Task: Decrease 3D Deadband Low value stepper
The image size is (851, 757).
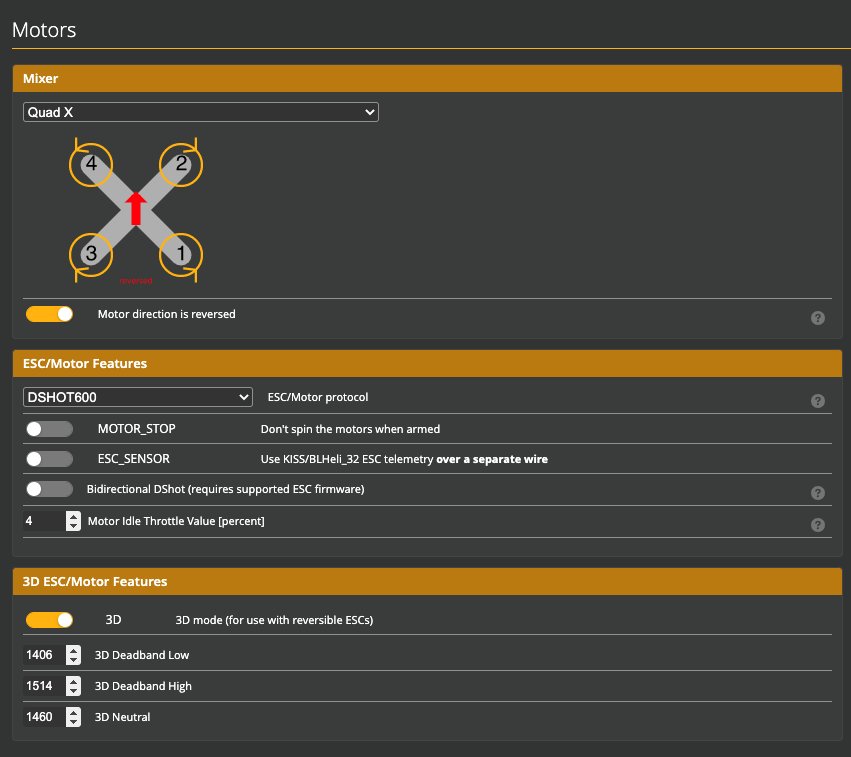Action: (x=73, y=660)
